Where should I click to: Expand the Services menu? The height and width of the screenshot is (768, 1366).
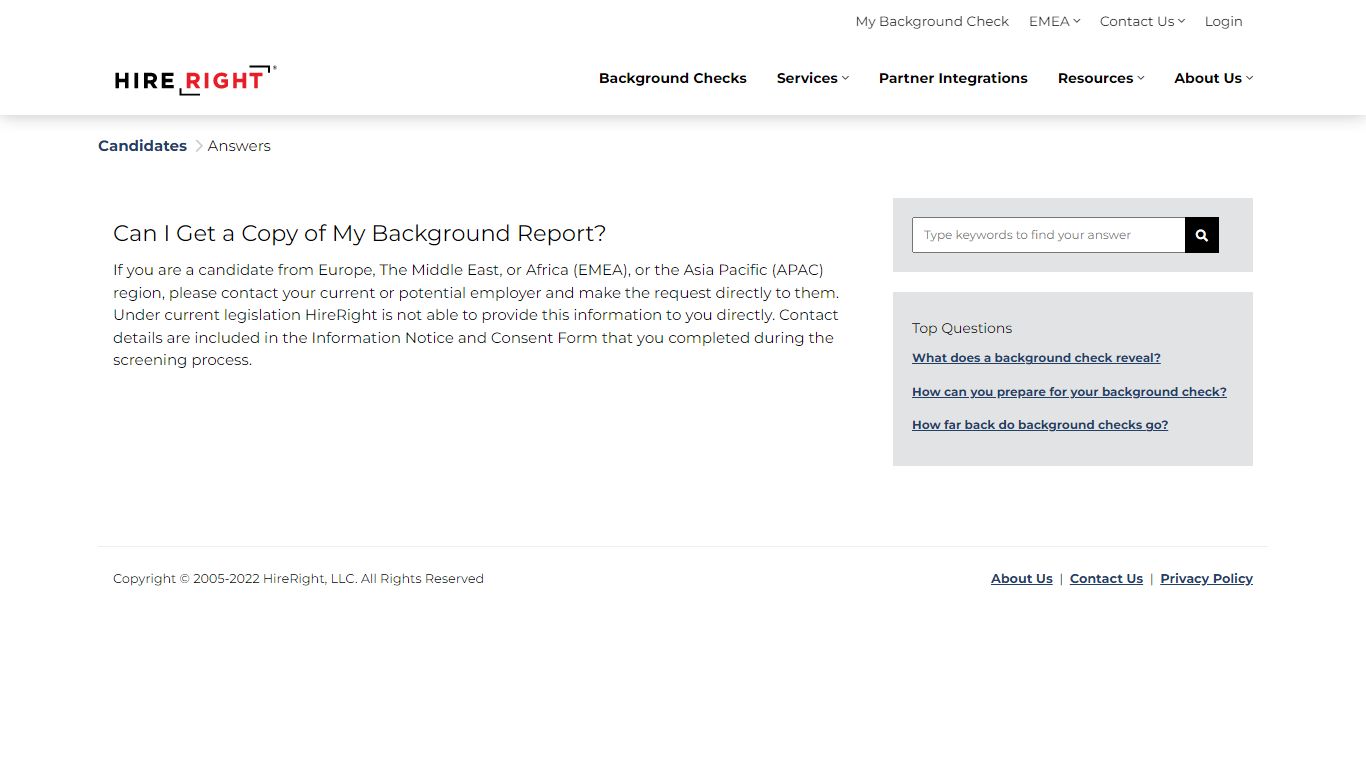coord(813,78)
